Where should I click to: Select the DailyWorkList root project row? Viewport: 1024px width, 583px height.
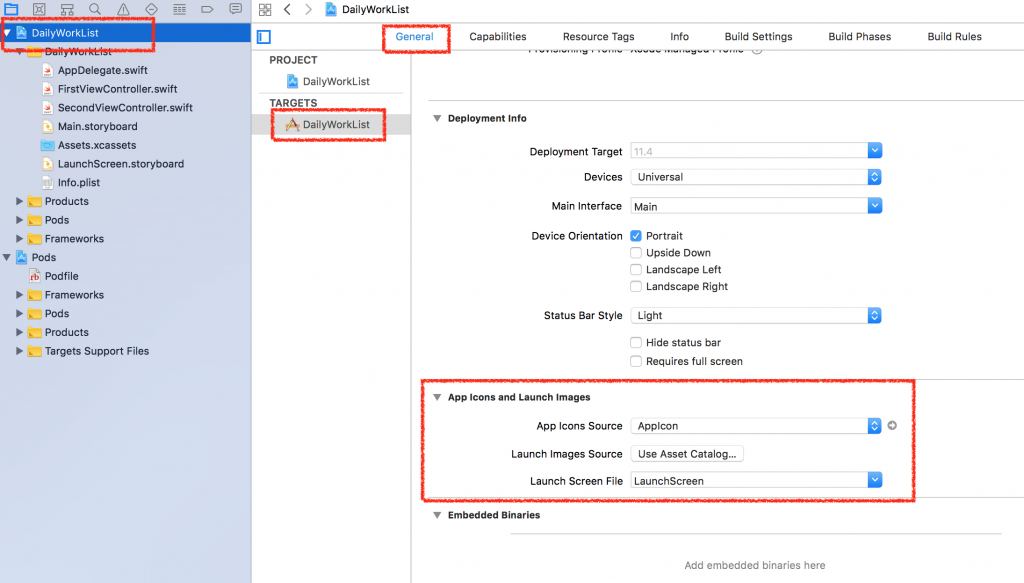click(125, 33)
